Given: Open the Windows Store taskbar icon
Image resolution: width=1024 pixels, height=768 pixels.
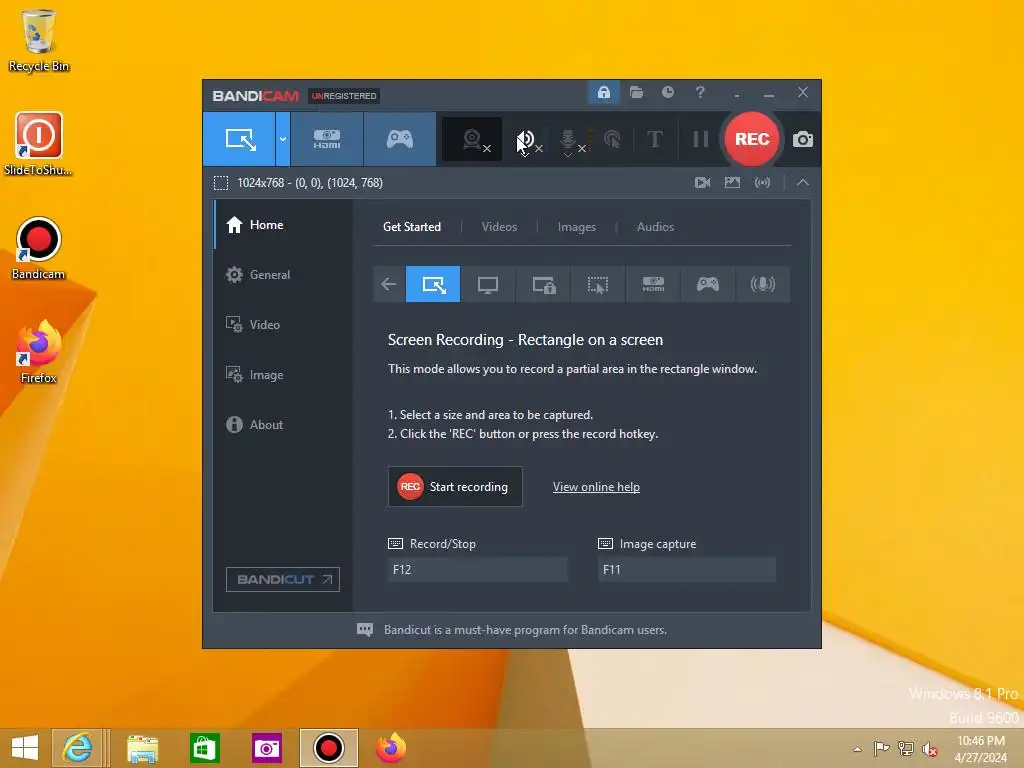Looking at the screenshot, I should [204, 748].
